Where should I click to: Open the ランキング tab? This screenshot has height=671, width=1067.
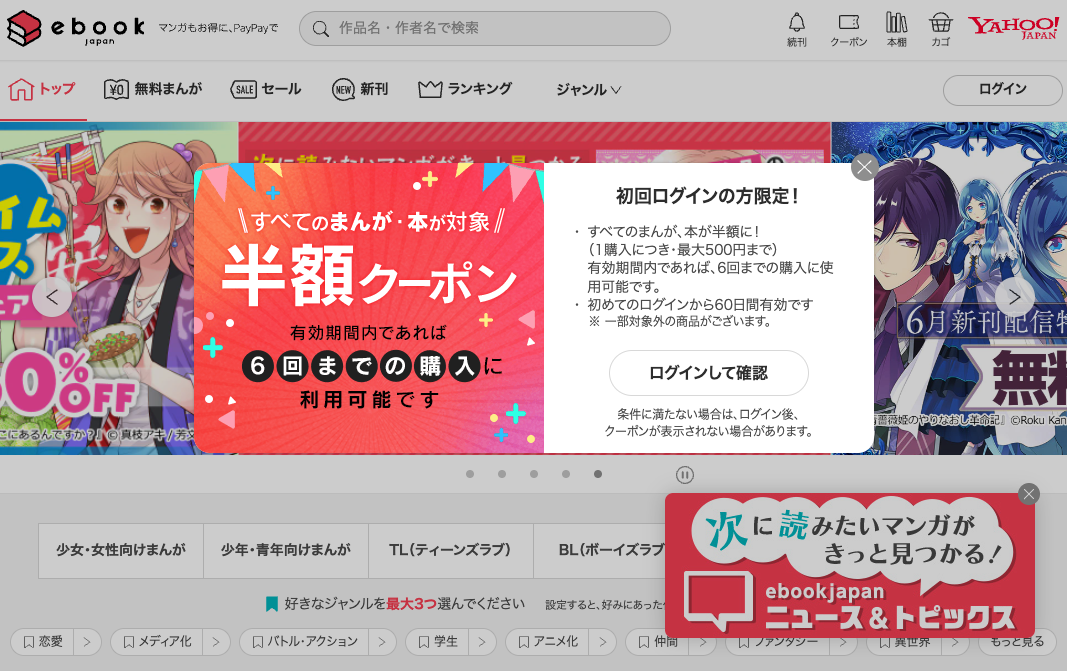point(465,89)
